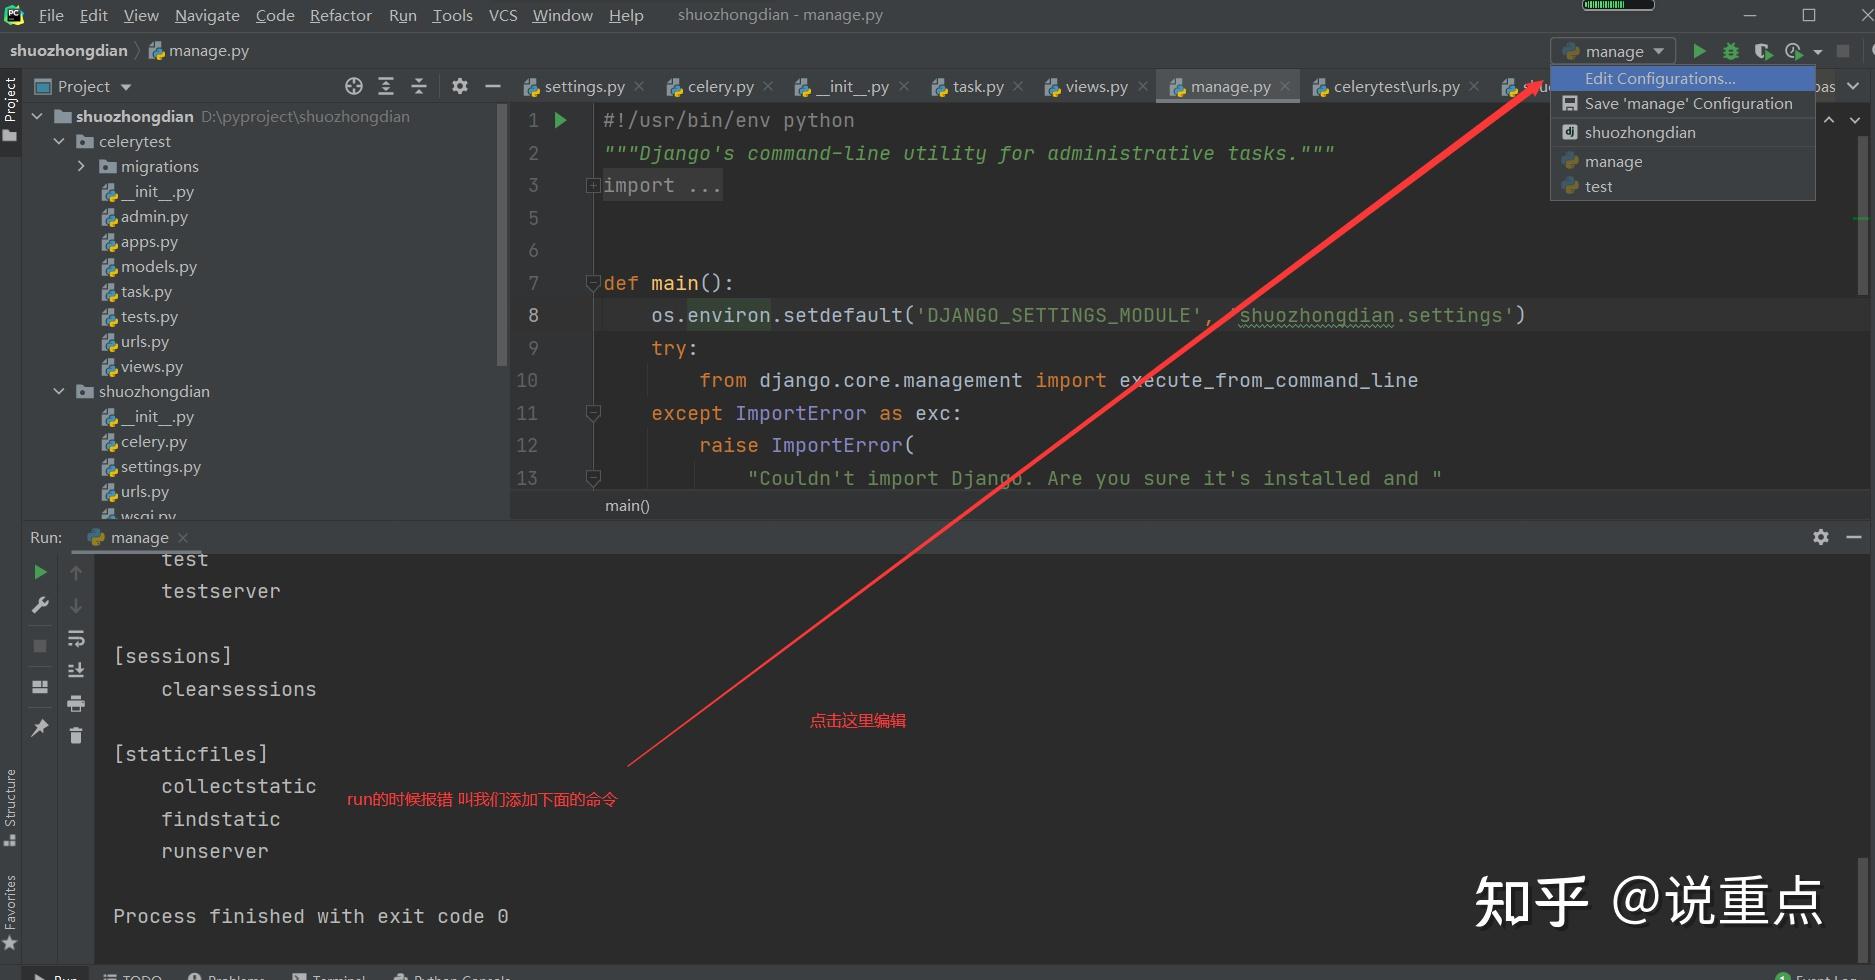Toggle soft-wrap in Run console

pyautogui.click(x=76, y=638)
